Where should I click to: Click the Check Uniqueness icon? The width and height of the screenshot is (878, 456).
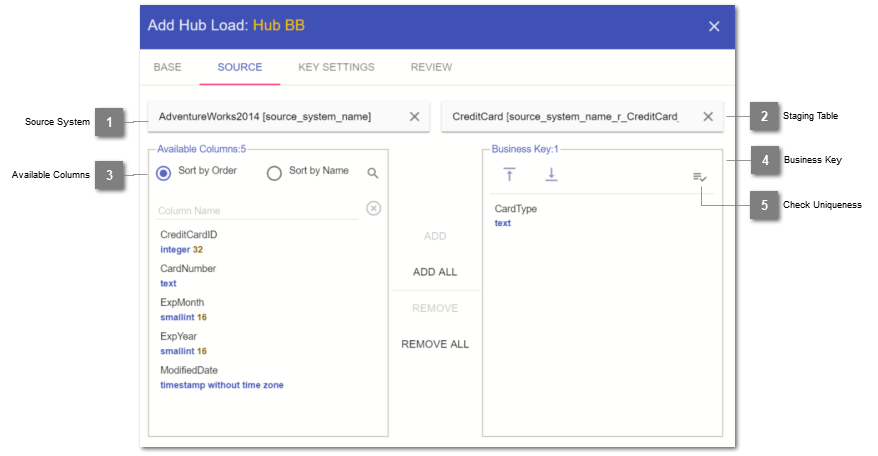pos(700,177)
